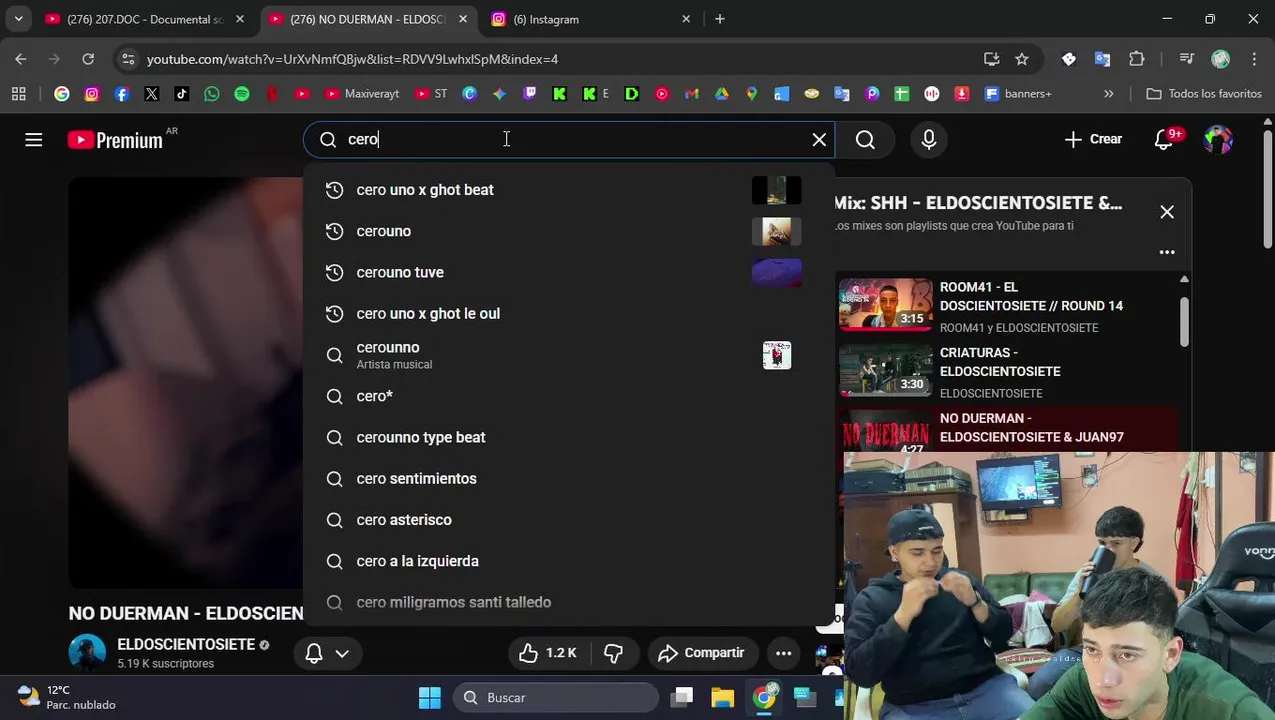The width and height of the screenshot is (1275, 720).
Task: Open YouTube notifications bell
Action: click(1164, 140)
